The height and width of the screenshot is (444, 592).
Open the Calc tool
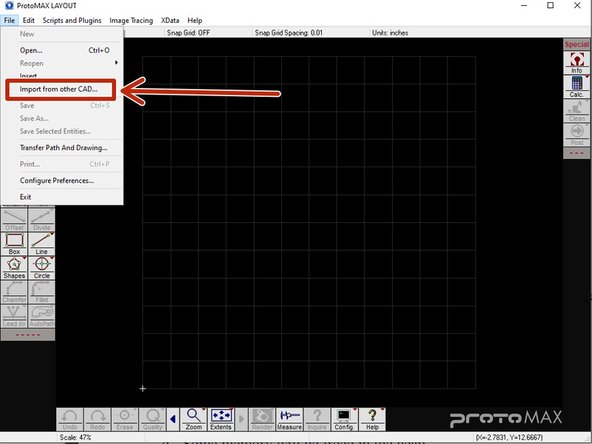577,87
